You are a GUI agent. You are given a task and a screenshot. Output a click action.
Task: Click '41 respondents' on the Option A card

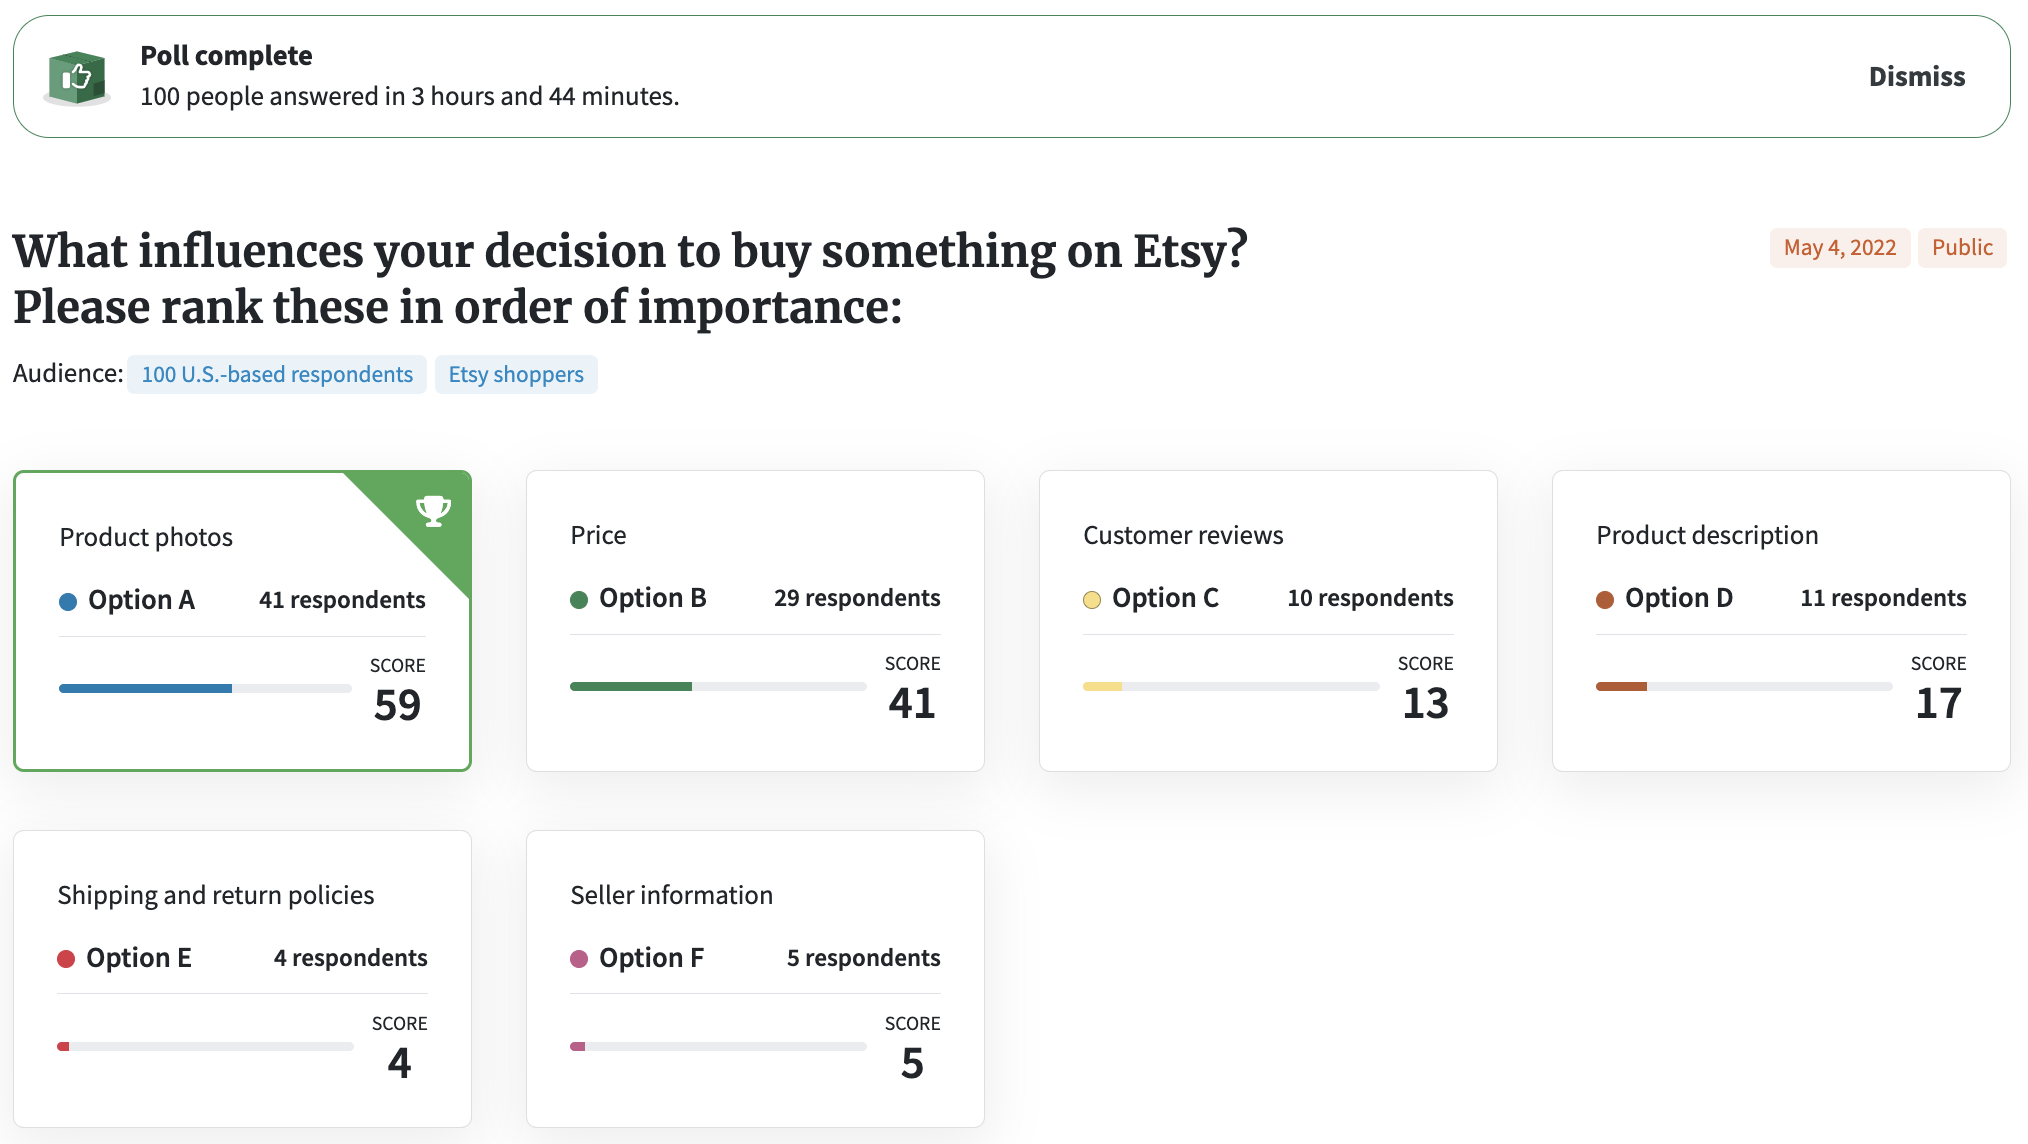click(342, 600)
